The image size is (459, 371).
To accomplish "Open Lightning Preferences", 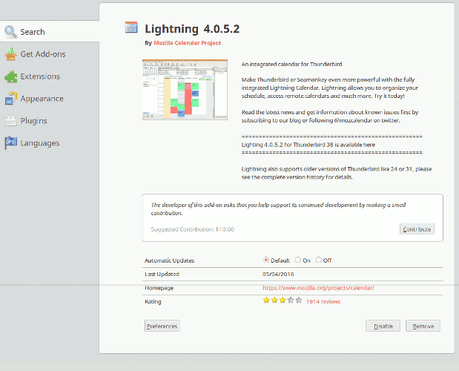I will coord(162,326).
